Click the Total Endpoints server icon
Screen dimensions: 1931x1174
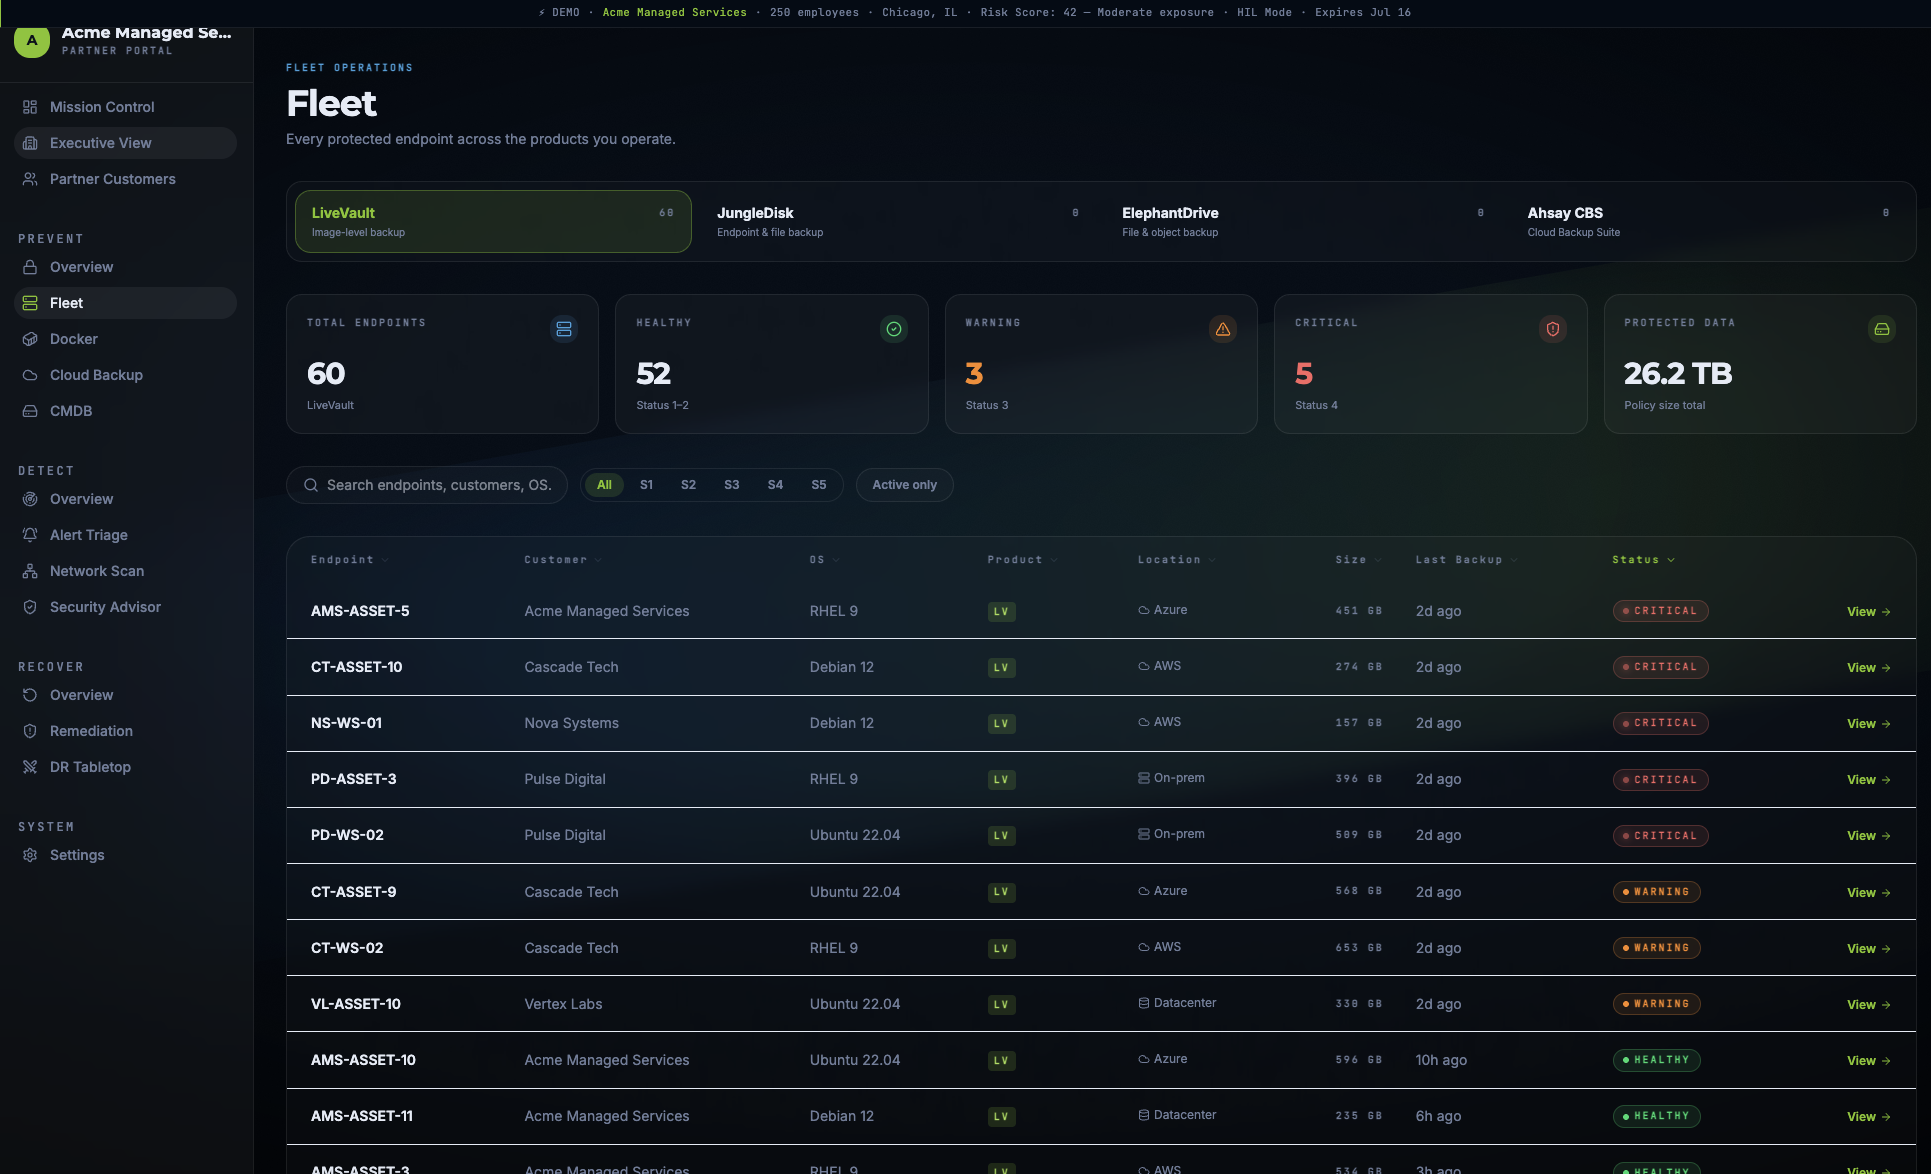[564, 329]
